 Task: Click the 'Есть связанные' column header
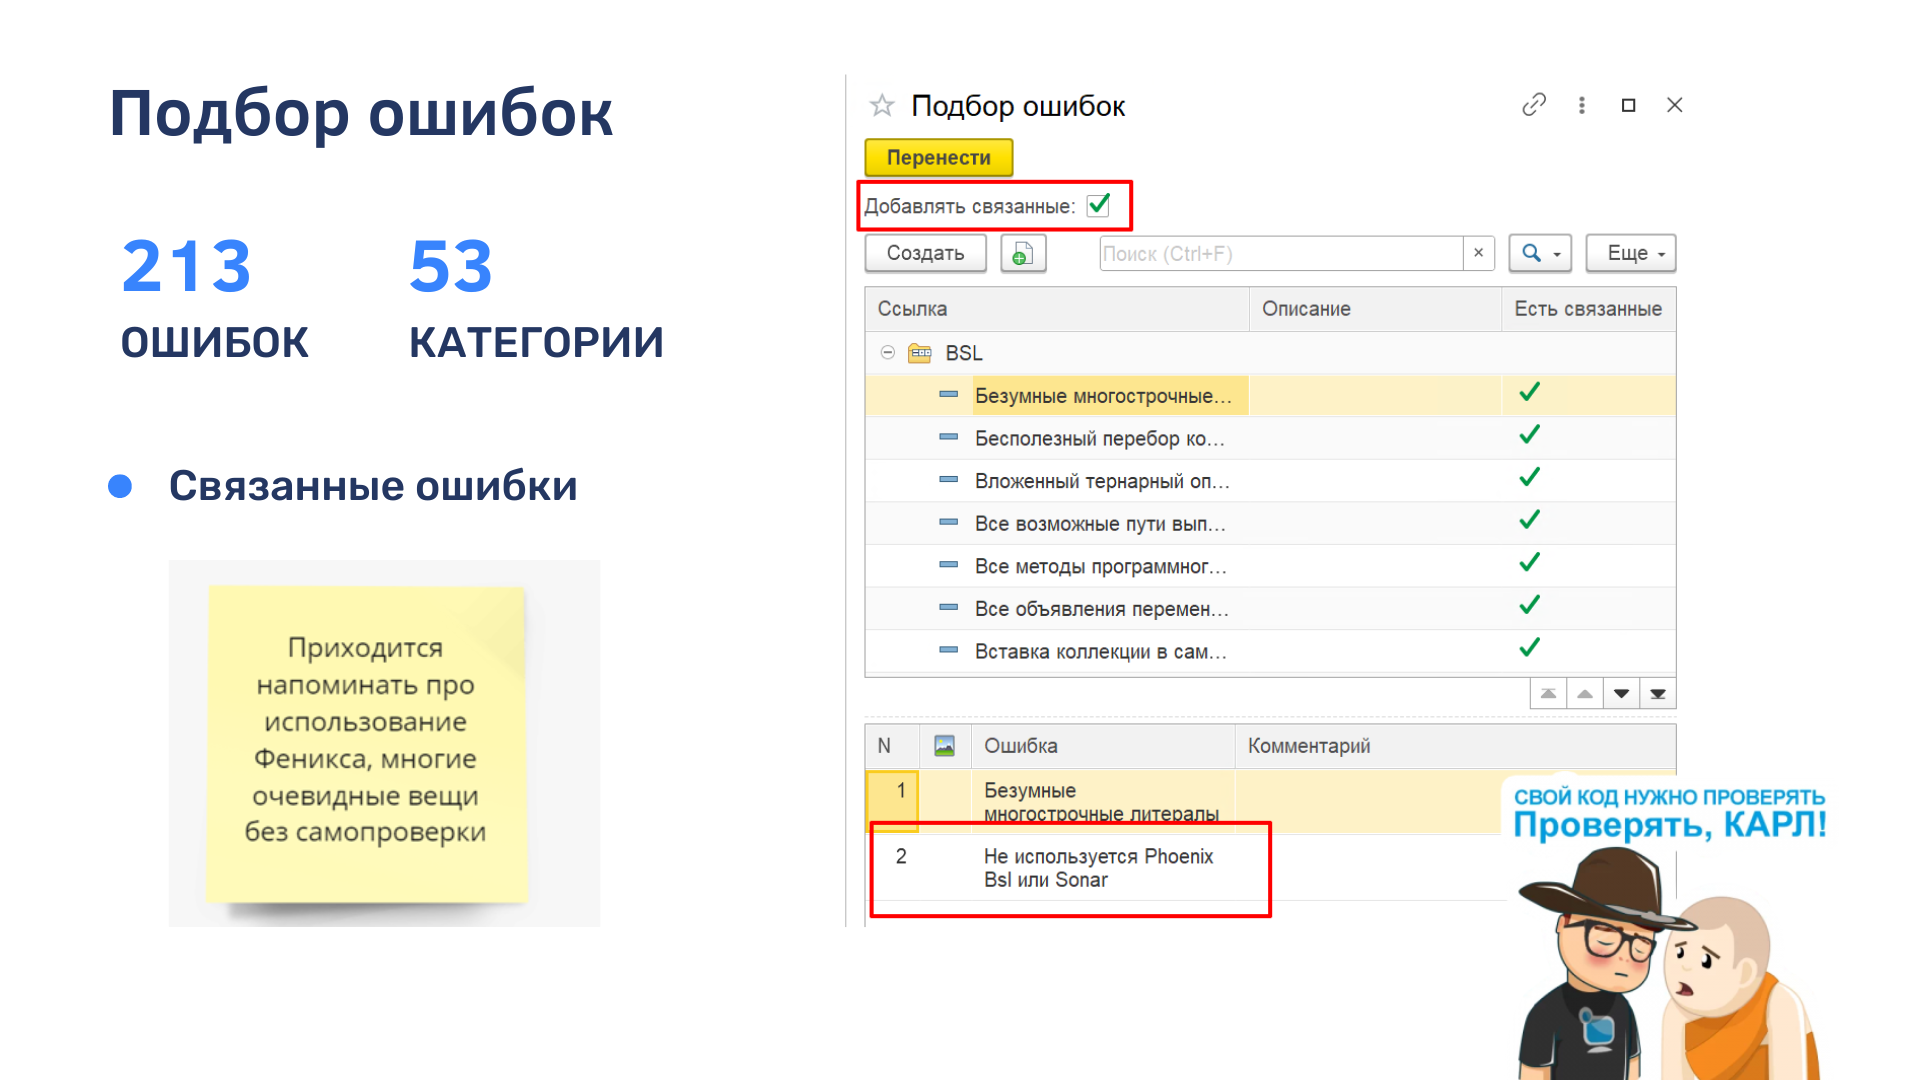(1587, 309)
